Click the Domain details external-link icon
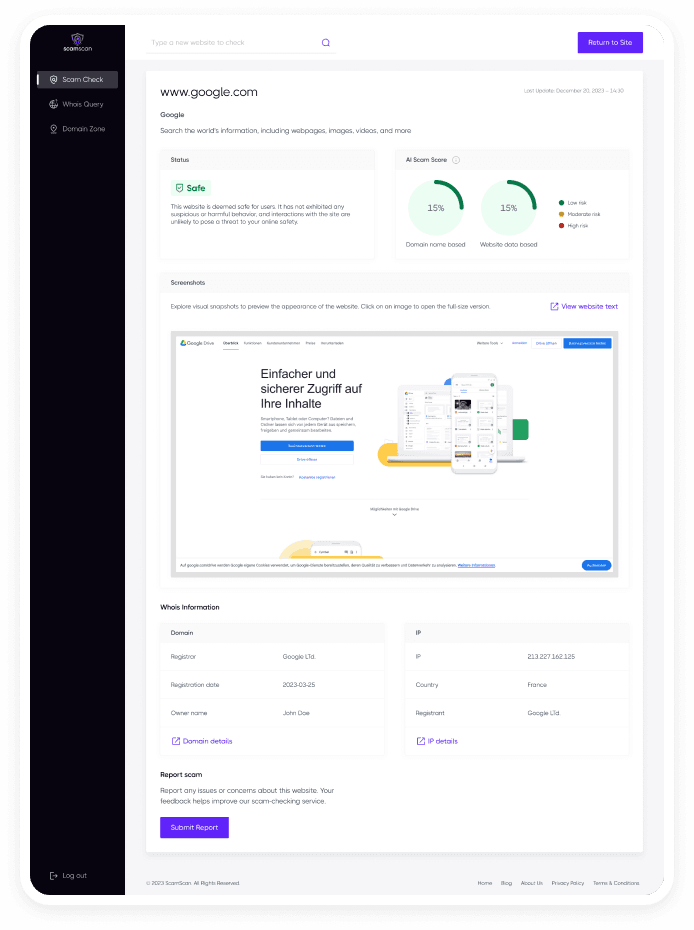Viewport: 694px width, 930px height. tap(176, 741)
